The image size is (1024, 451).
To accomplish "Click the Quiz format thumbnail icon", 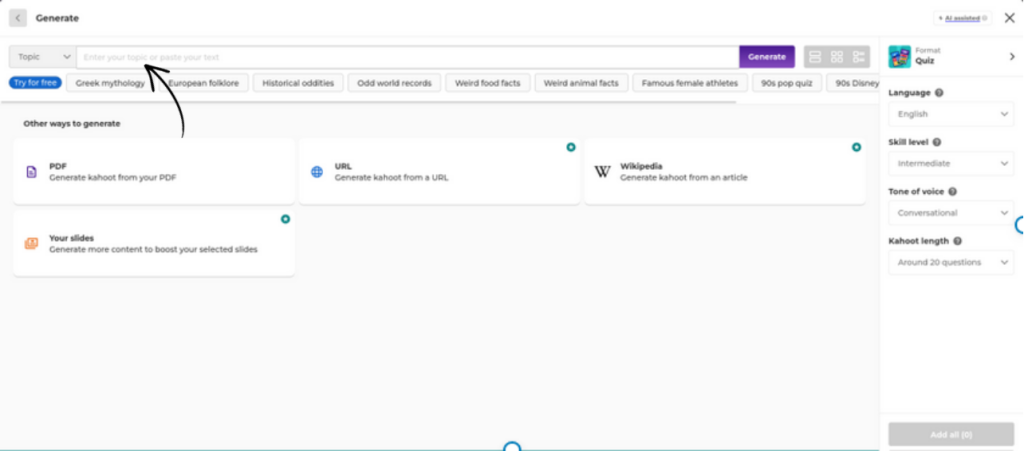I will [x=900, y=56].
